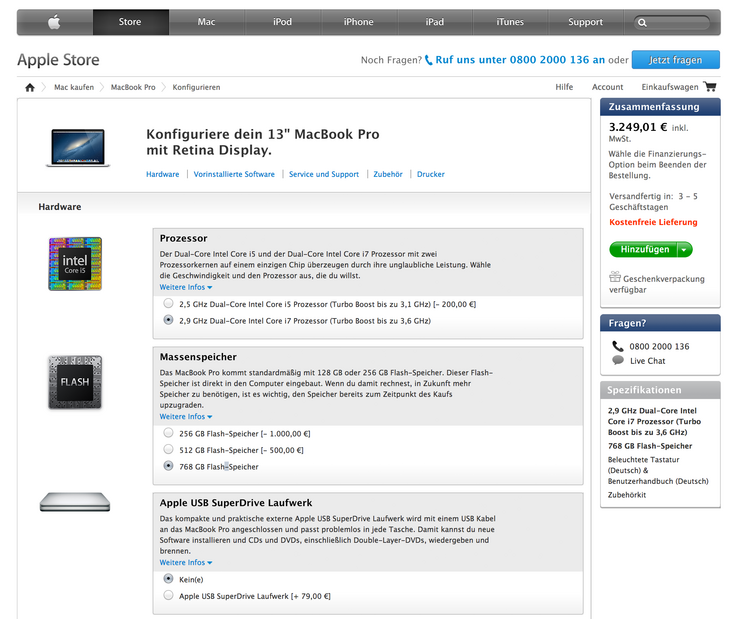
Task: Click the phone icon in Fragen panel
Action: pos(618,346)
